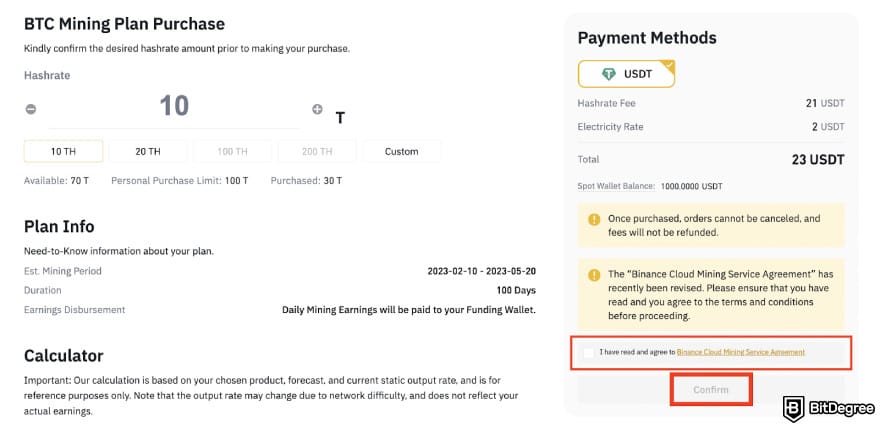Viewport: 880px width, 428px height.
Task: Click the Available 70 T text
Action: pyautogui.click(x=56, y=181)
